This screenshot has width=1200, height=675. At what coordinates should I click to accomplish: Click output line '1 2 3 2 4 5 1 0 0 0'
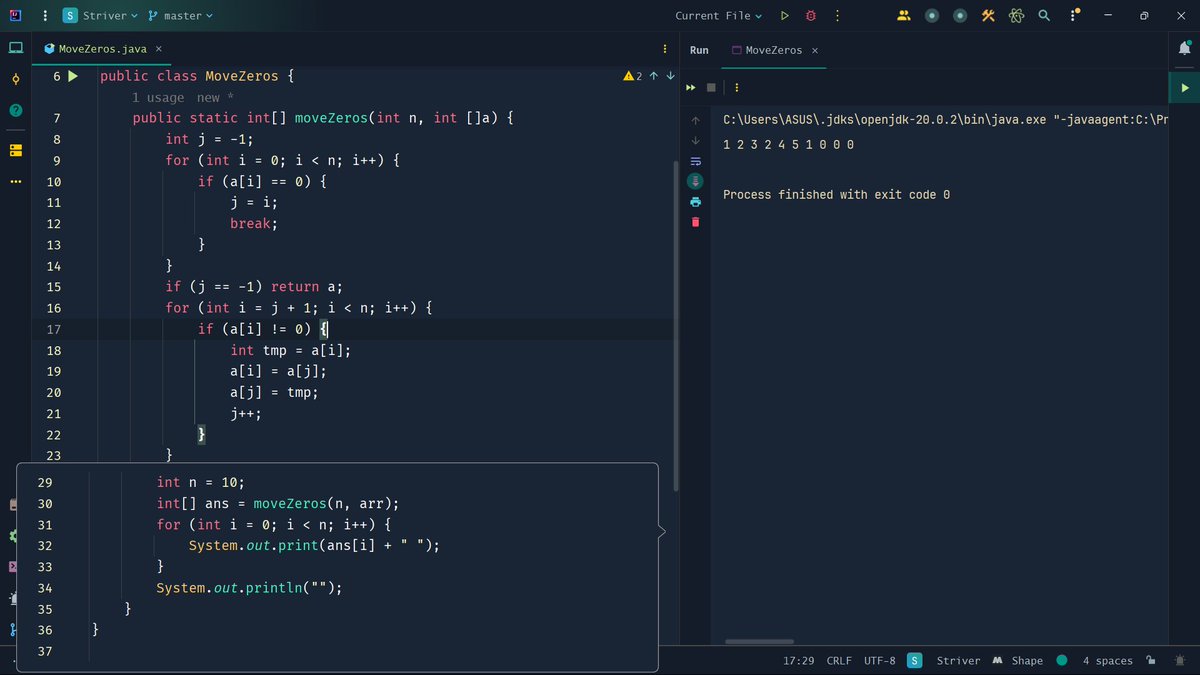[x=789, y=145]
